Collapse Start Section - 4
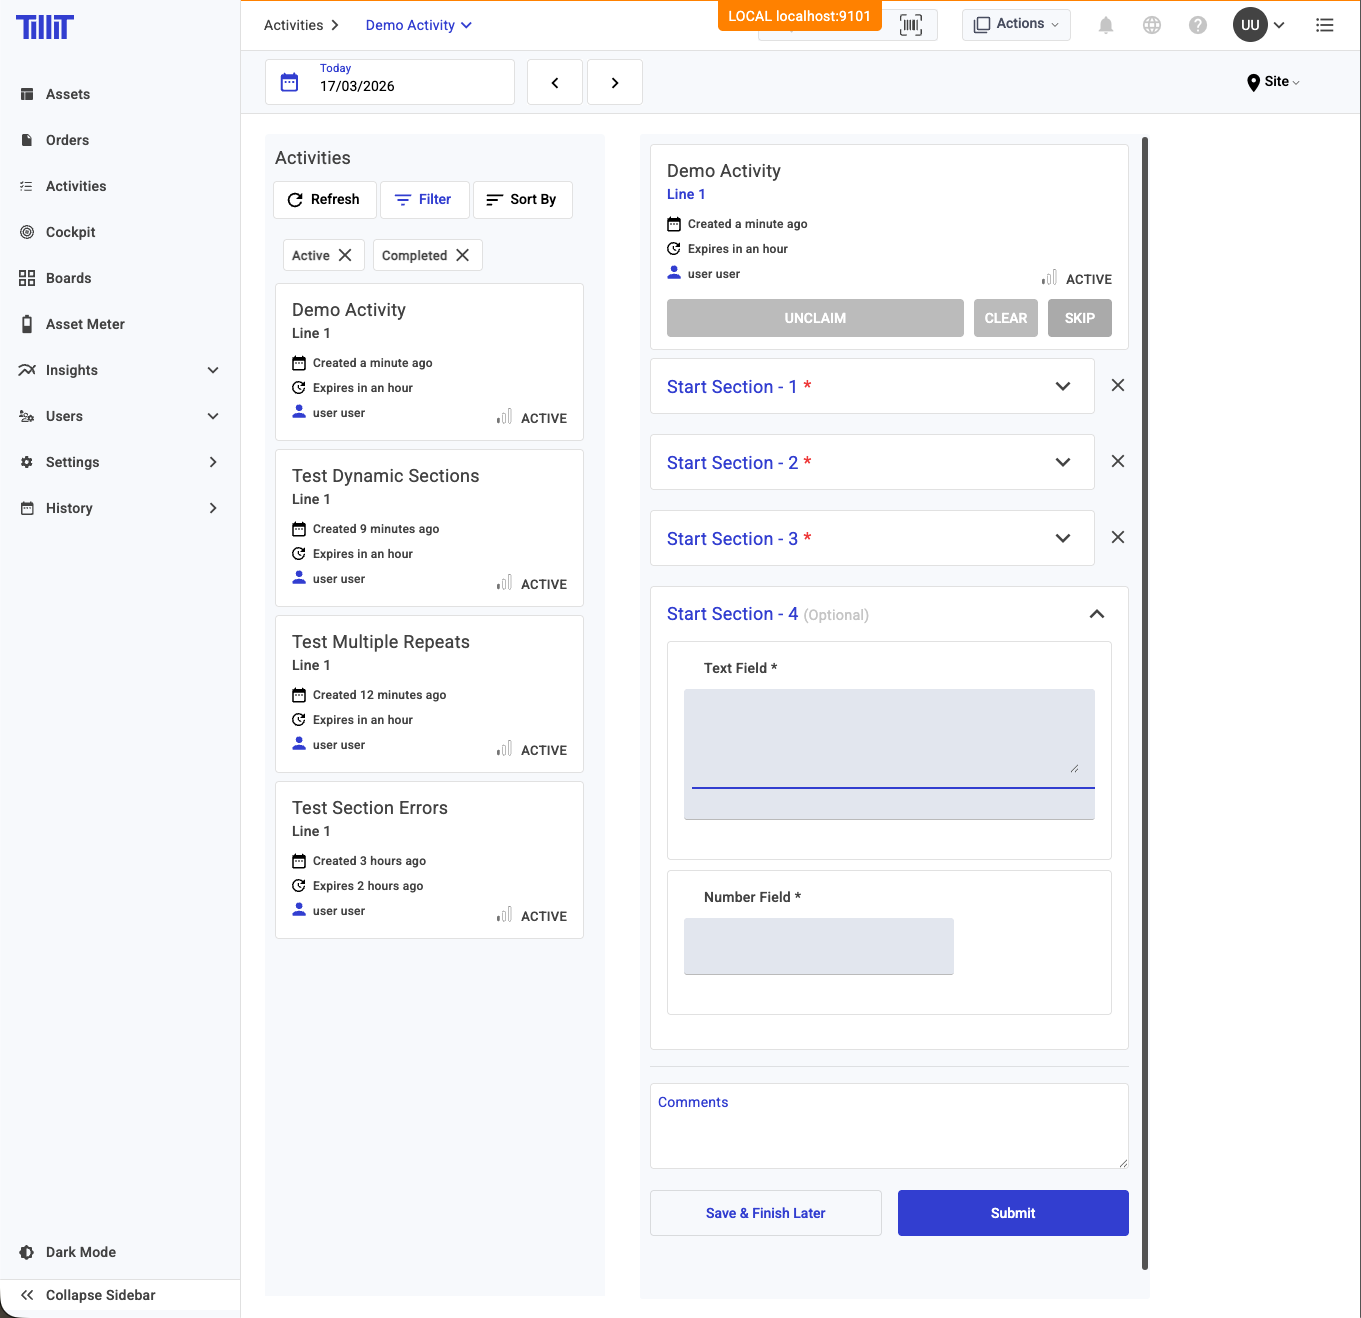The image size is (1361, 1318). click(x=1096, y=614)
